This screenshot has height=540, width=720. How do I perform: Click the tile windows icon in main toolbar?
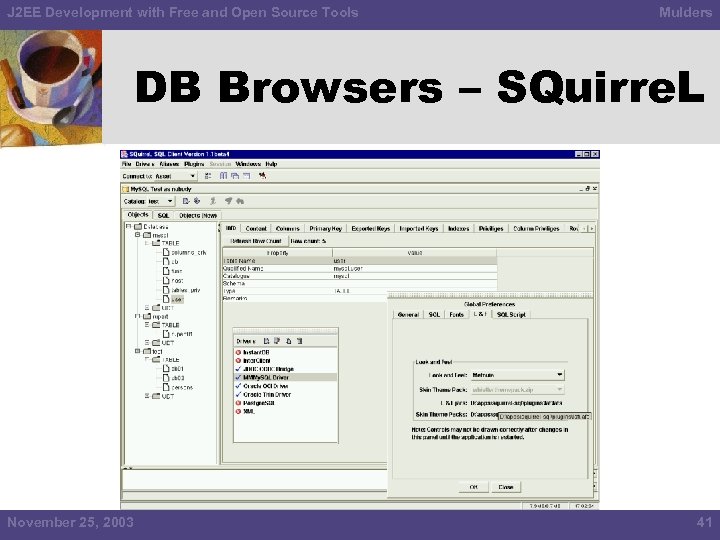point(224,176)
